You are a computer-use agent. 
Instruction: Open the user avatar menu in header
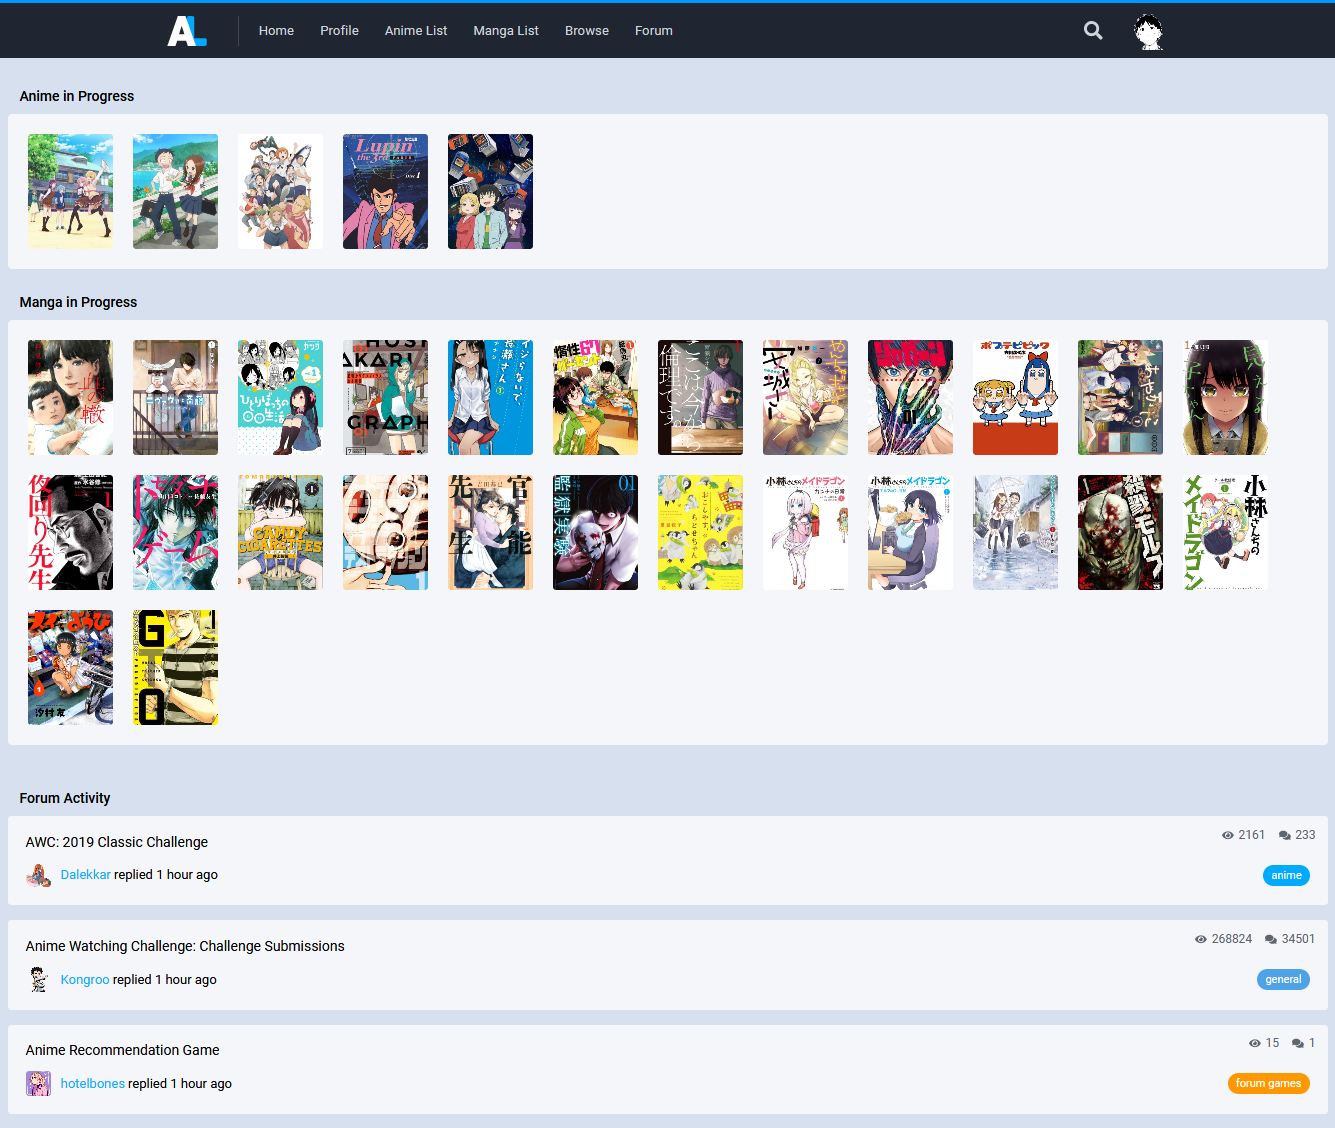(1148, 32)
